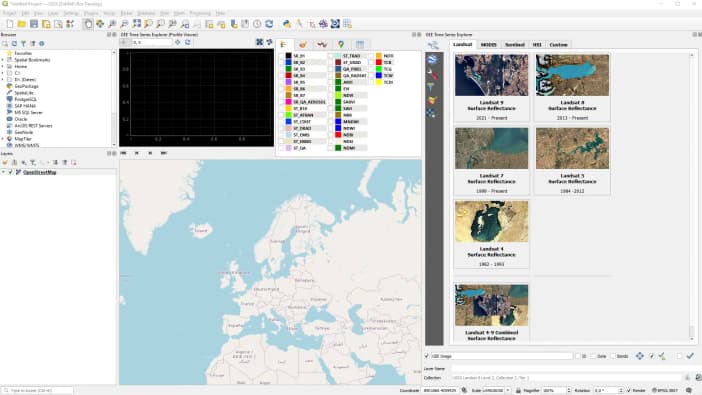
Task: Click the black SR_B1 color swatch
Action: [x=289, y=56]
